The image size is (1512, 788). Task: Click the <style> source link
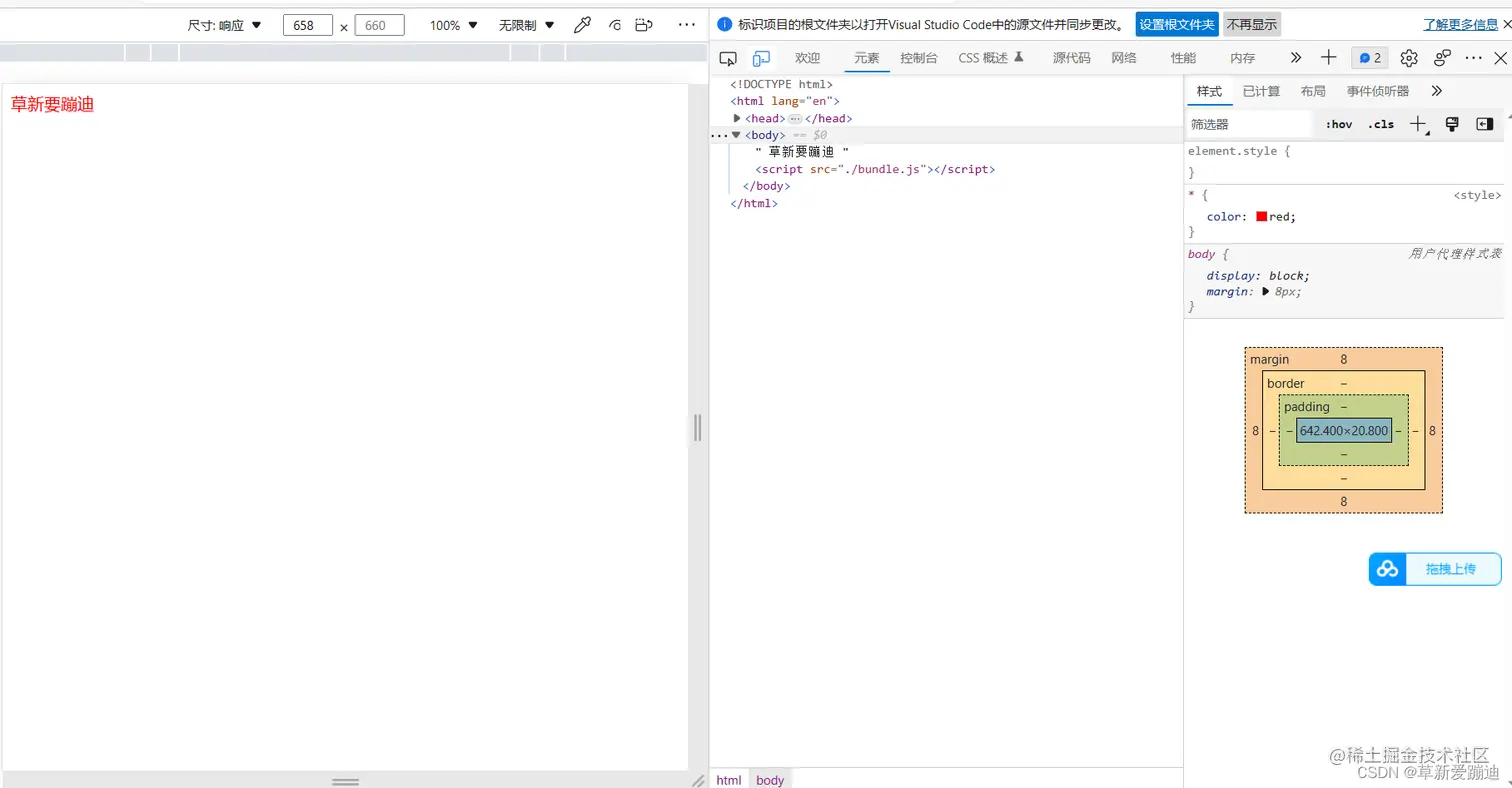1477,195
